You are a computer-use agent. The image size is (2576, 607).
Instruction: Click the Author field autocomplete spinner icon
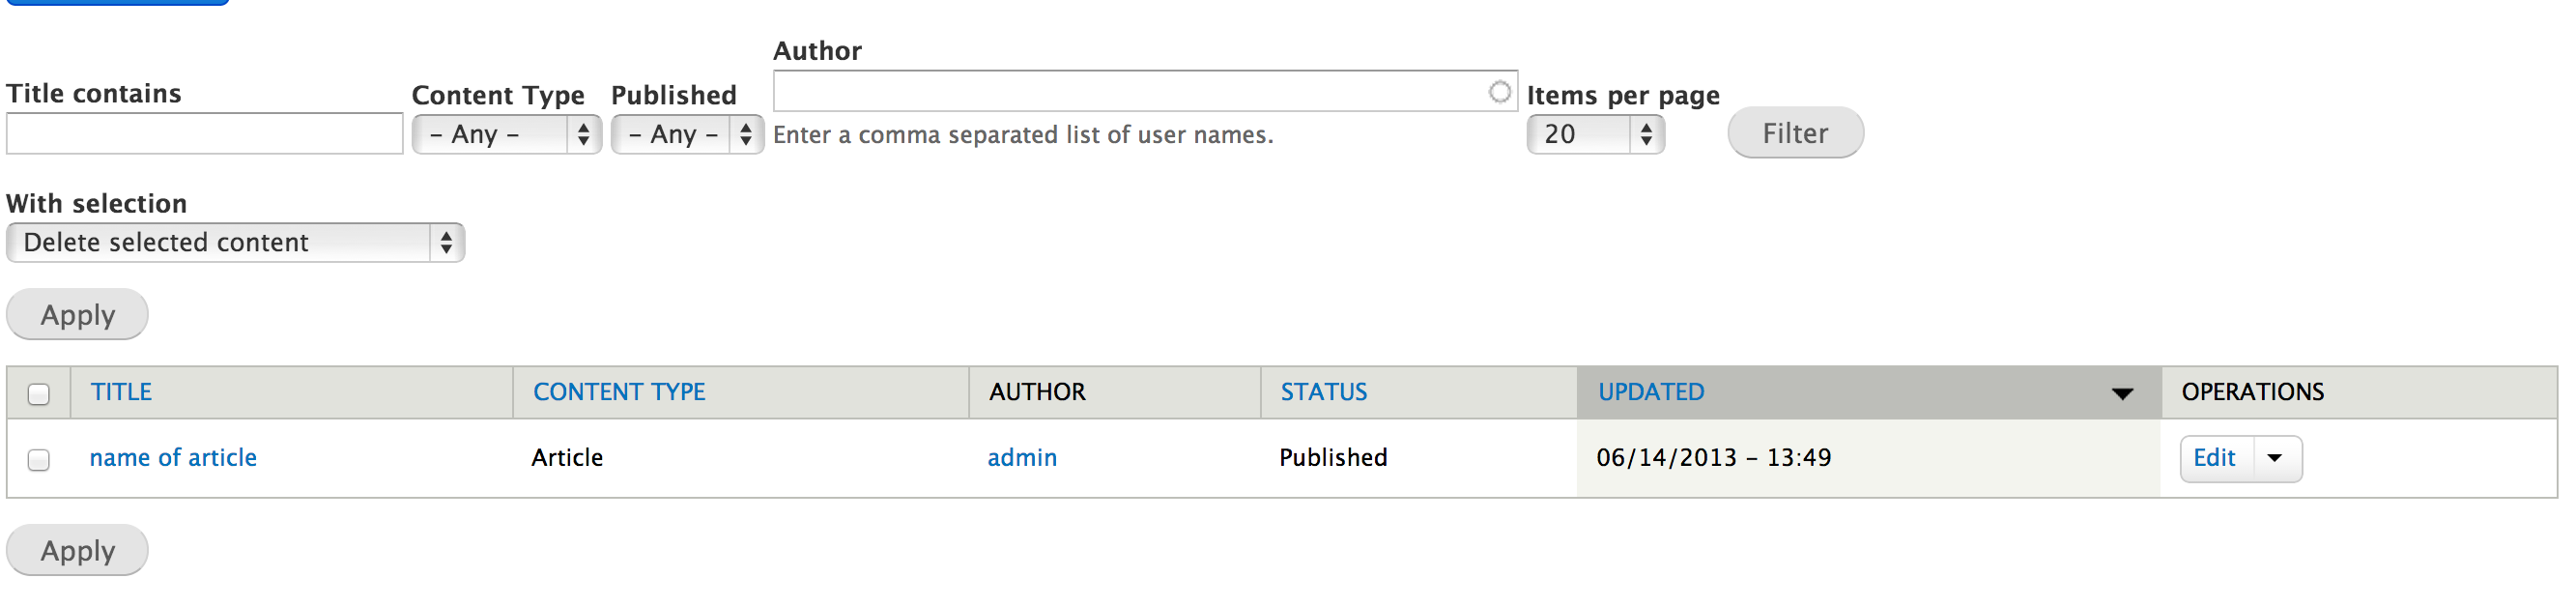coord(1499,91)
